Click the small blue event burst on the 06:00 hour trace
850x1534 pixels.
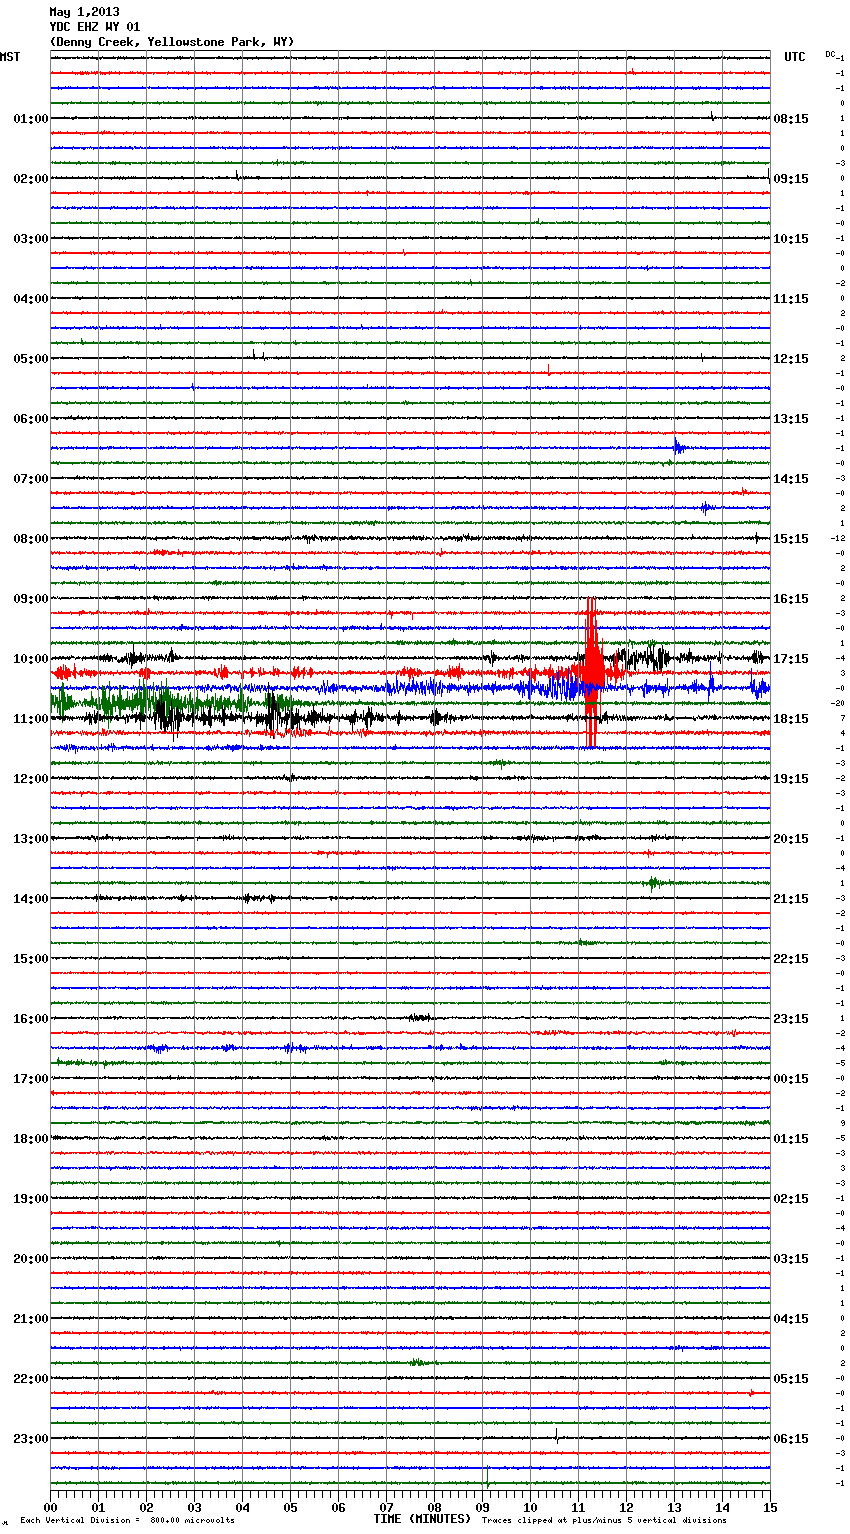pyautogui.click(x=679, y=447)
